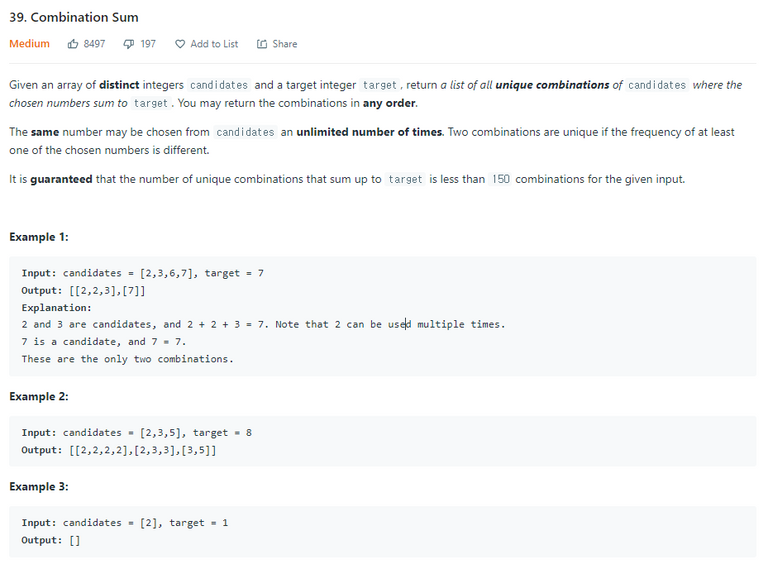768x570 pixels.
Task: Open the Add to List label
Action: click(214, 44)
